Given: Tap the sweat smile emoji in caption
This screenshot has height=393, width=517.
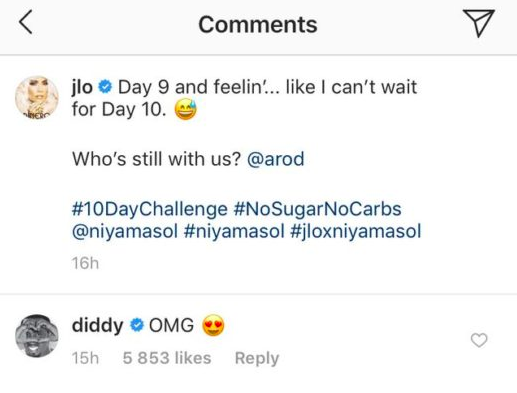Looking at the screenshot, I should click(186, 110).
